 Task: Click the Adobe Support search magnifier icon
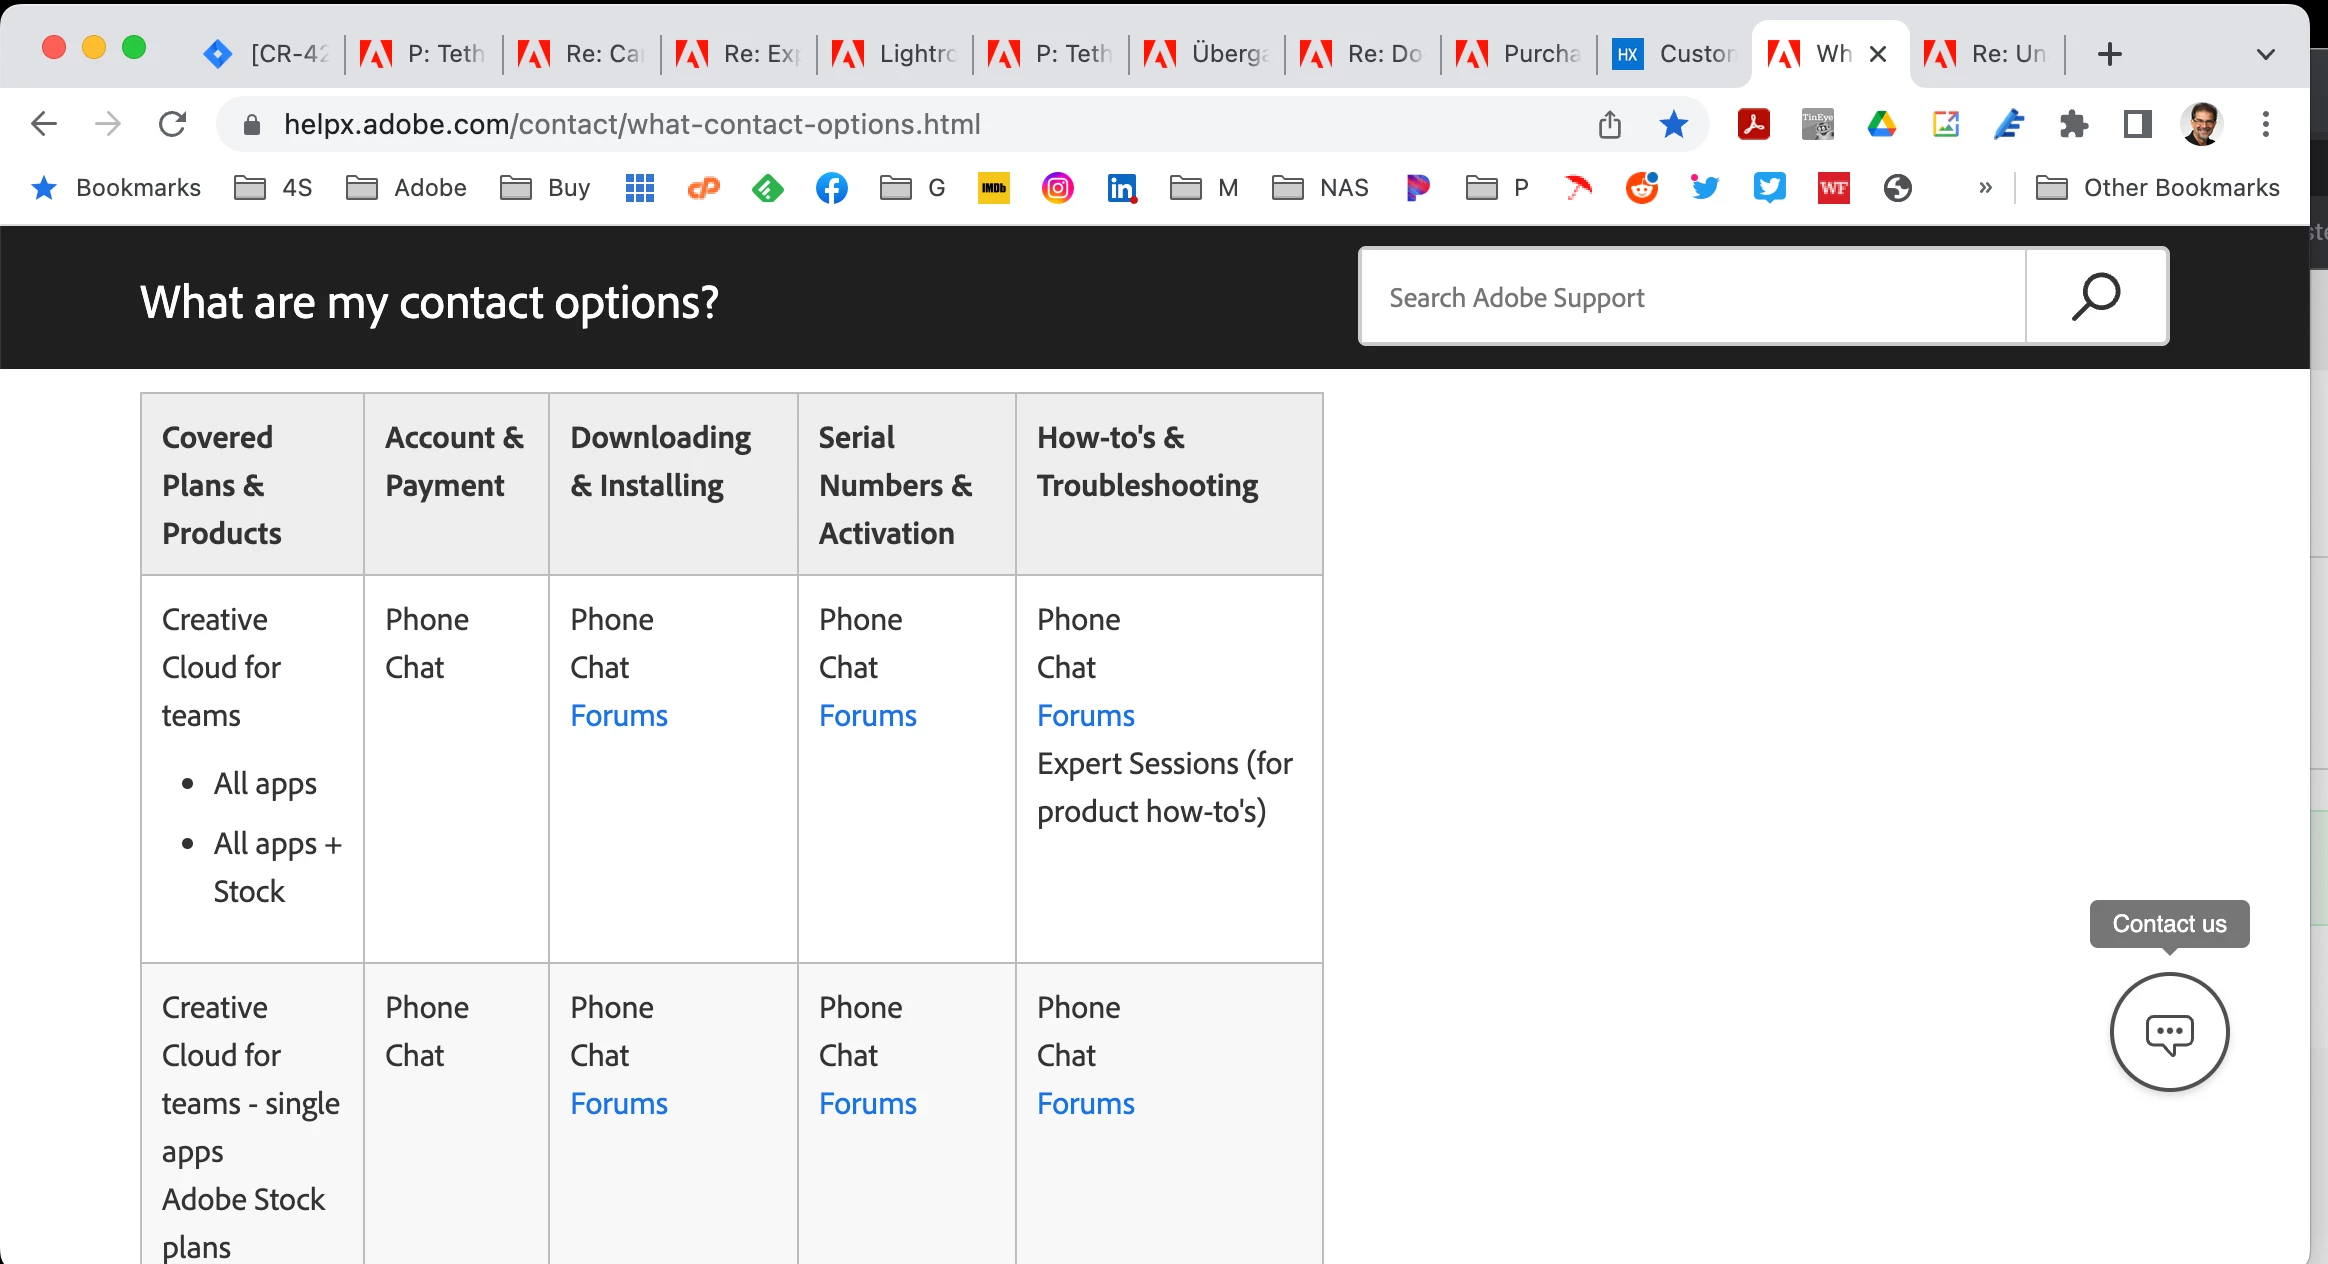(x=2096, y=297)
